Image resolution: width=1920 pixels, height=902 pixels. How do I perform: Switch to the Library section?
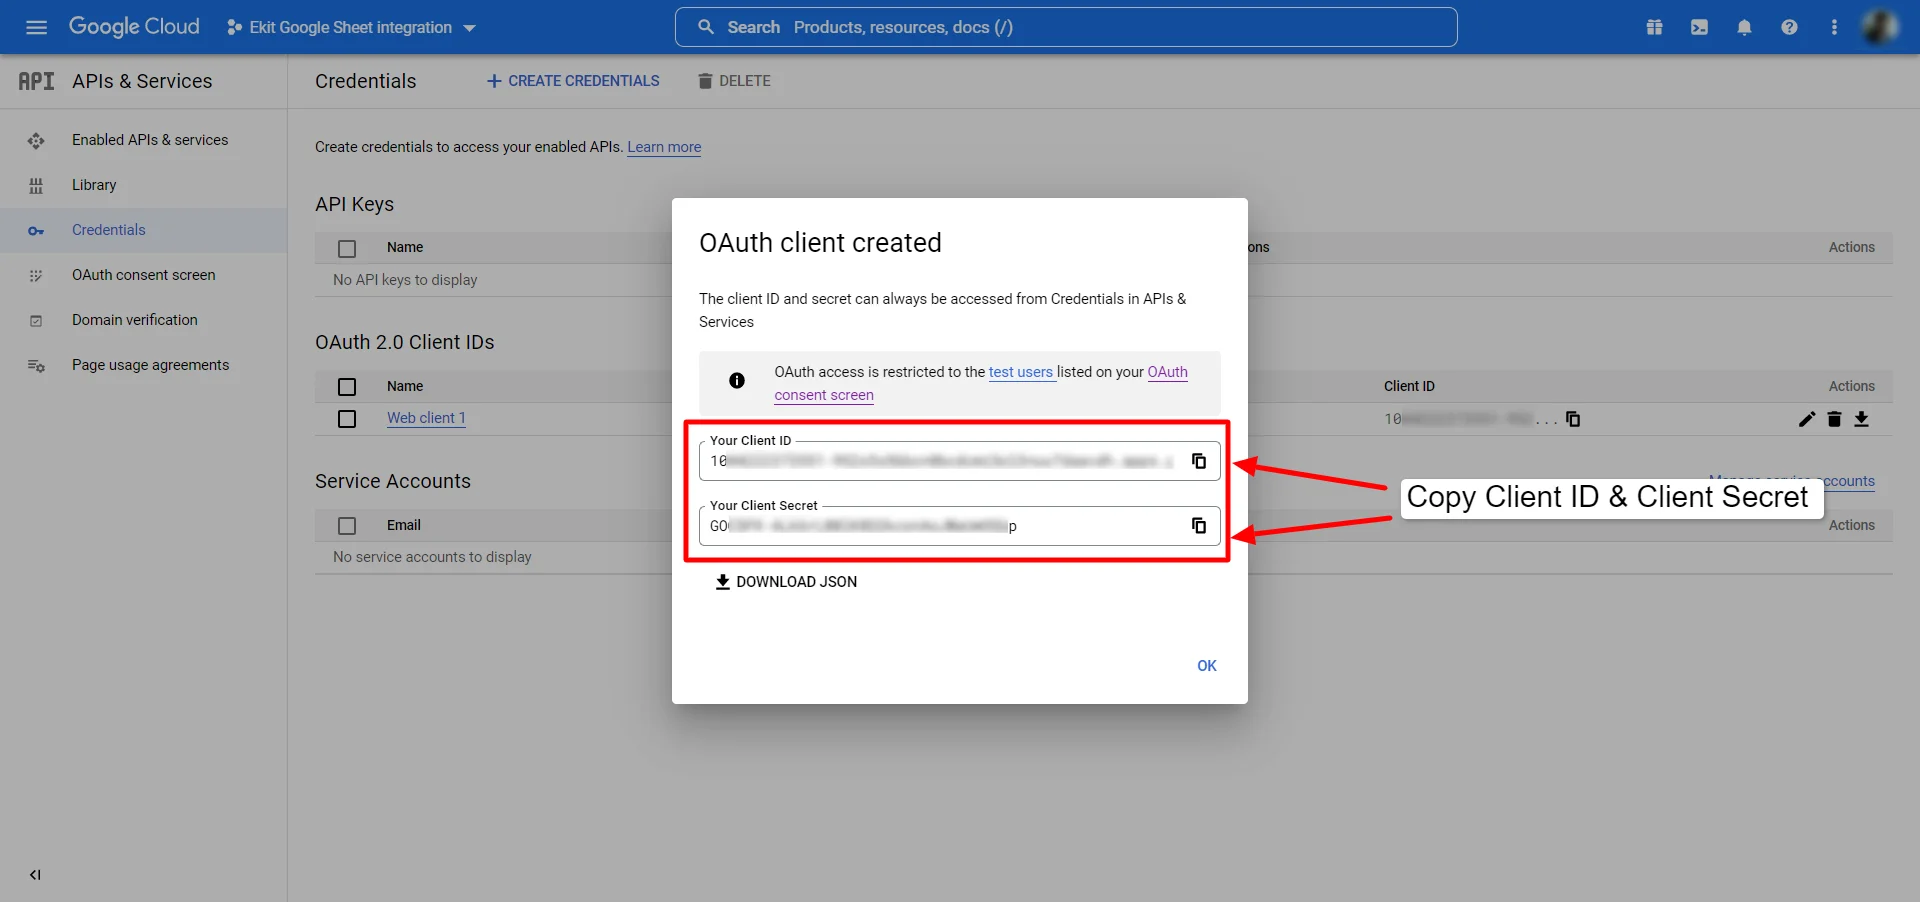(x=94, y=185)
